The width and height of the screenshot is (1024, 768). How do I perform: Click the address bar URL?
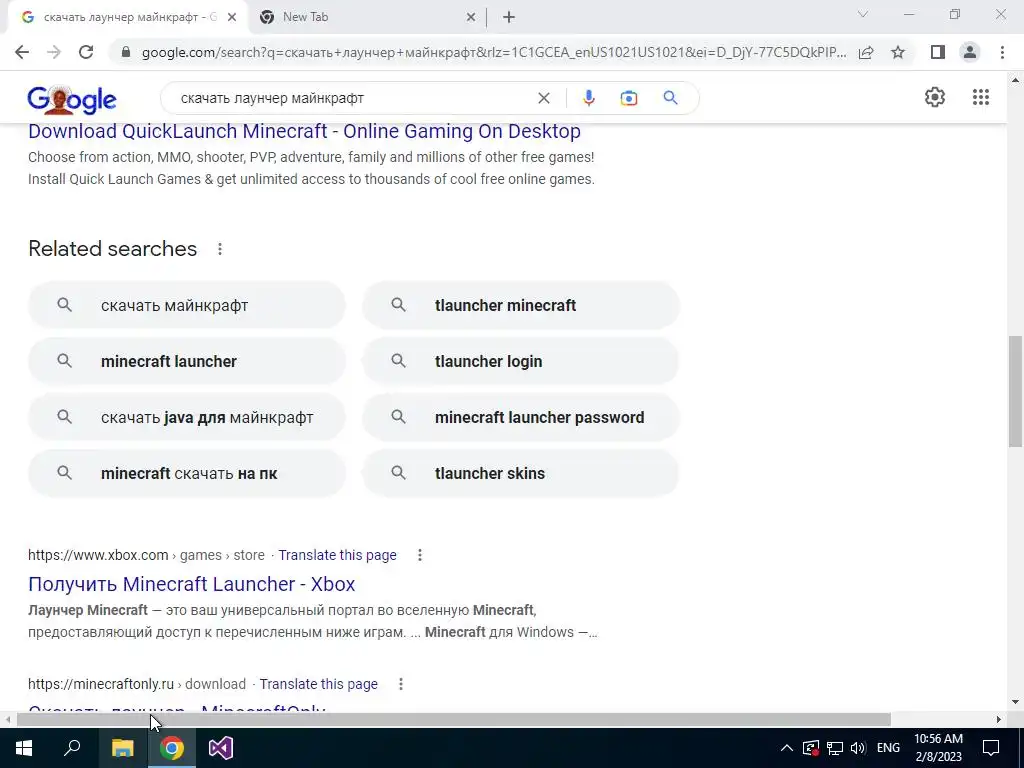[x=493, y=52]
